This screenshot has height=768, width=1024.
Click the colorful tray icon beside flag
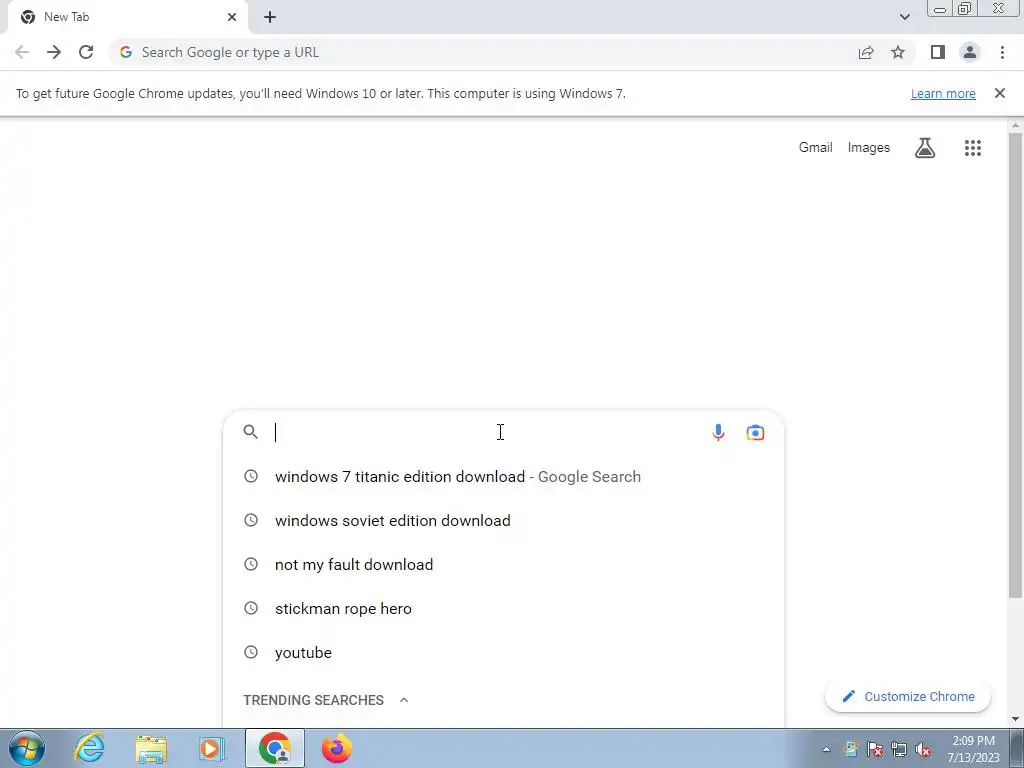point(851,750)
